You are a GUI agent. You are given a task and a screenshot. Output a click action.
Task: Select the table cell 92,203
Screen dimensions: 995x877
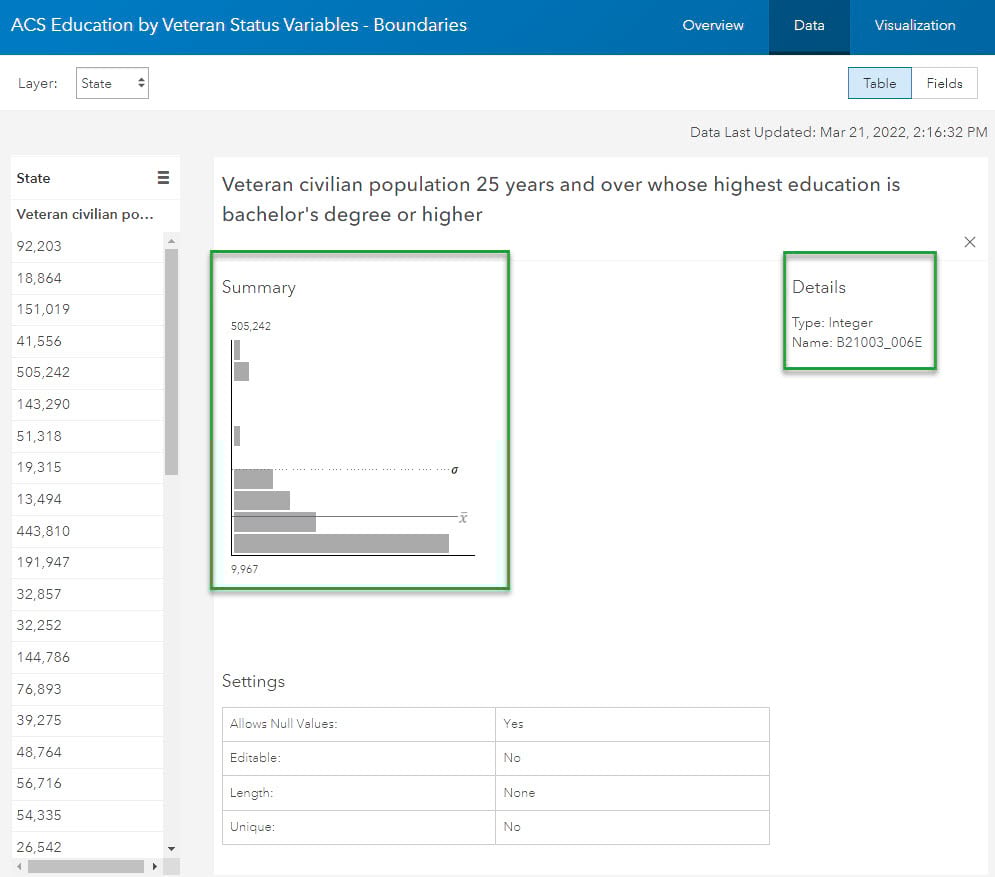pos(88,246)
